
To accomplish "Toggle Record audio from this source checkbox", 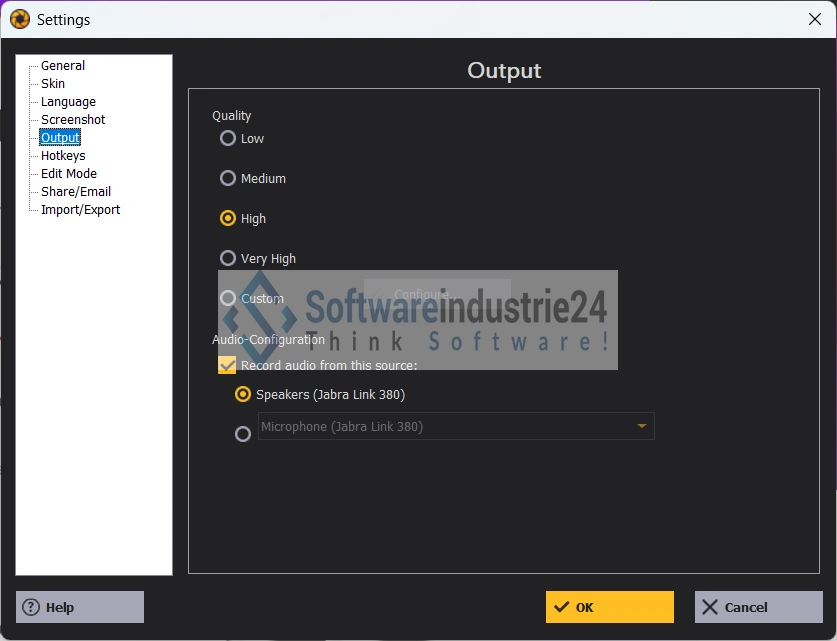I will (x=227, y=366).
